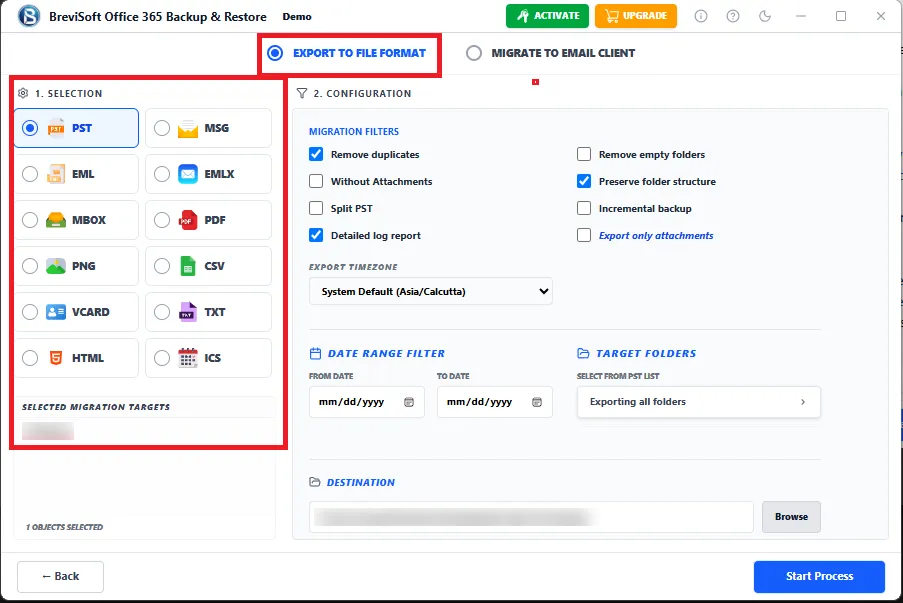Viewport: 903px width, 603px height.
Task: Uncheck Preserve folder structure checkbox
Action: 584,181
